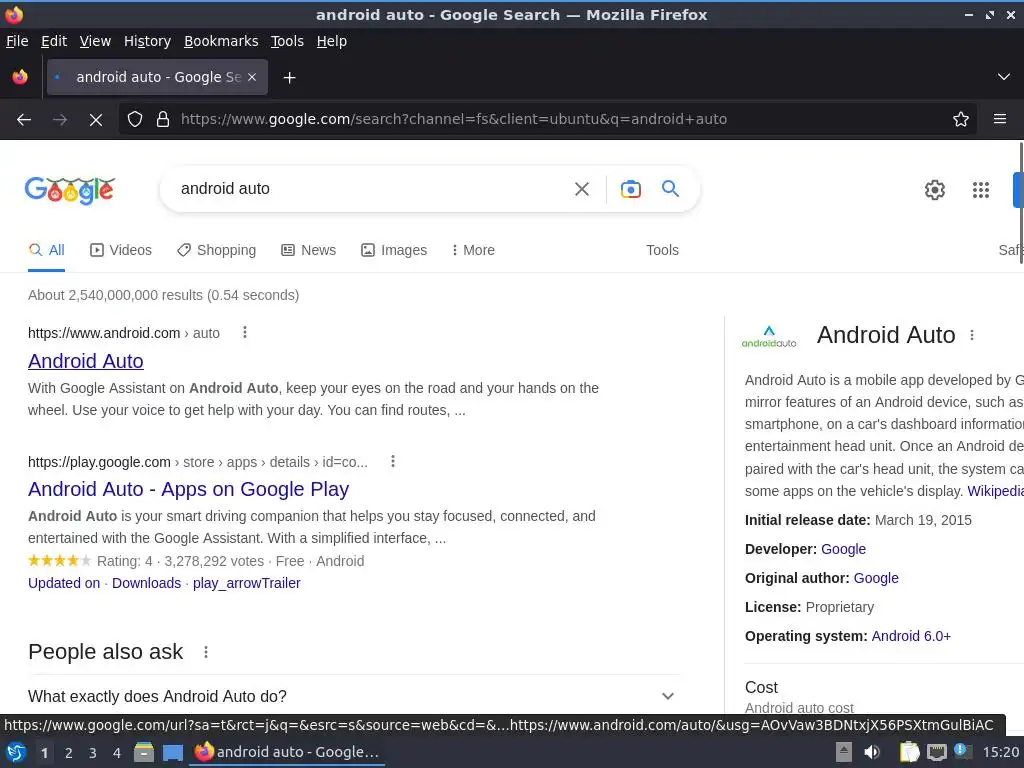Open the Android Auto logo thumbnail
The width and height of the screenshot is (1024, 768).
pos(769,336)
